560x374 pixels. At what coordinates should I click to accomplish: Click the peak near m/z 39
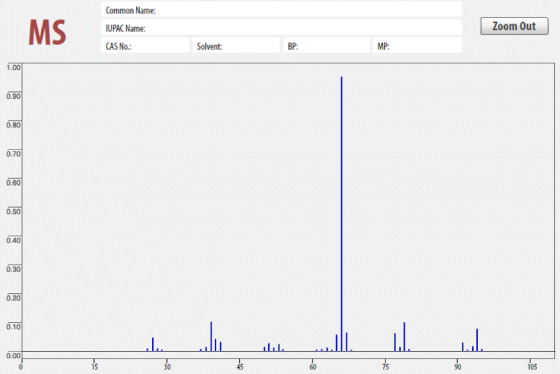pos(211,336)
